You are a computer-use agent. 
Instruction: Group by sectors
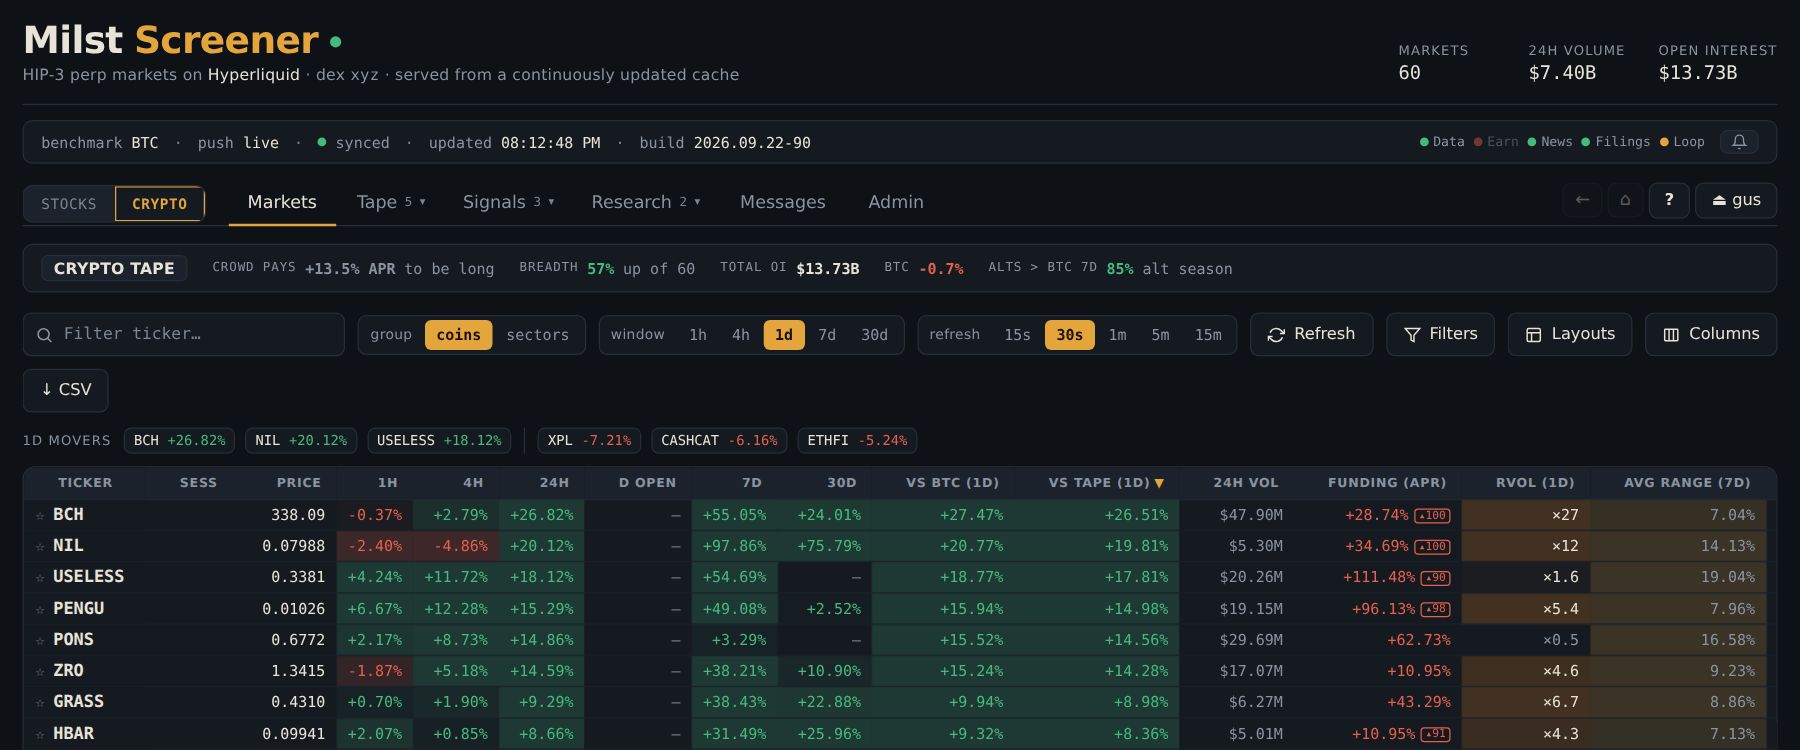pos(537,335)
